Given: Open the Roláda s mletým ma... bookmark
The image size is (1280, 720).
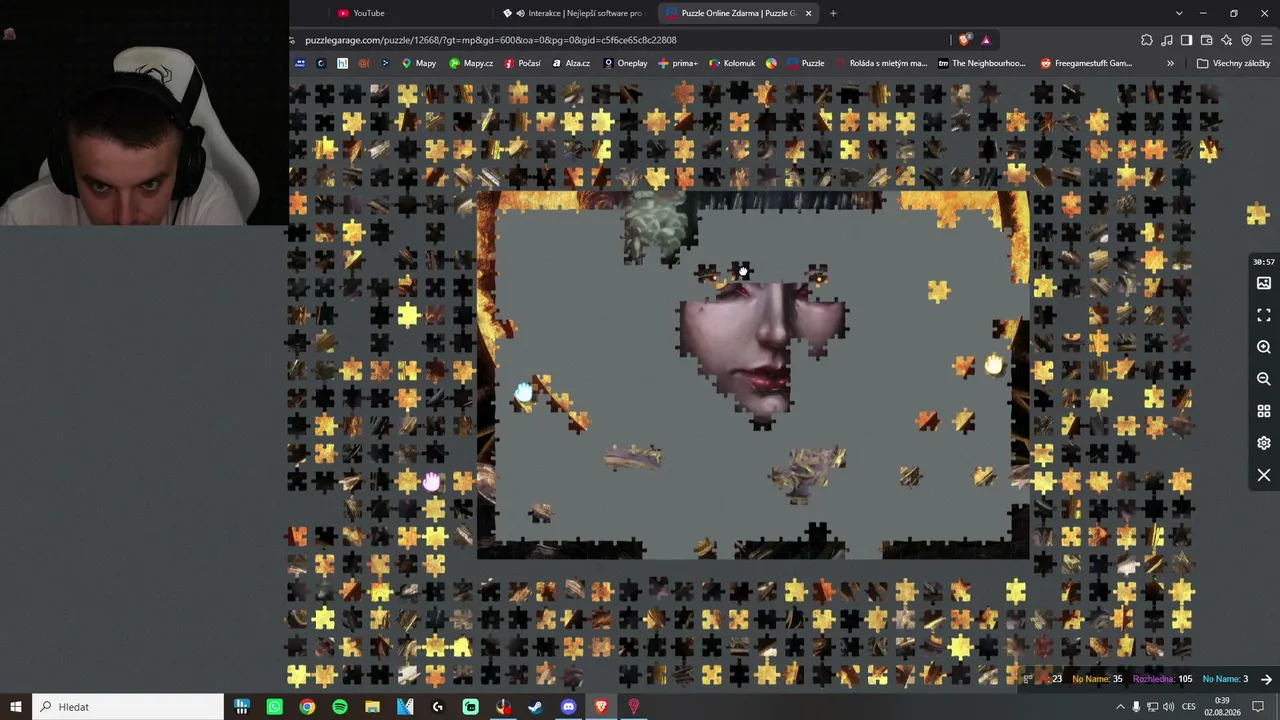Looking at the screenshot, I should (881, 63).
